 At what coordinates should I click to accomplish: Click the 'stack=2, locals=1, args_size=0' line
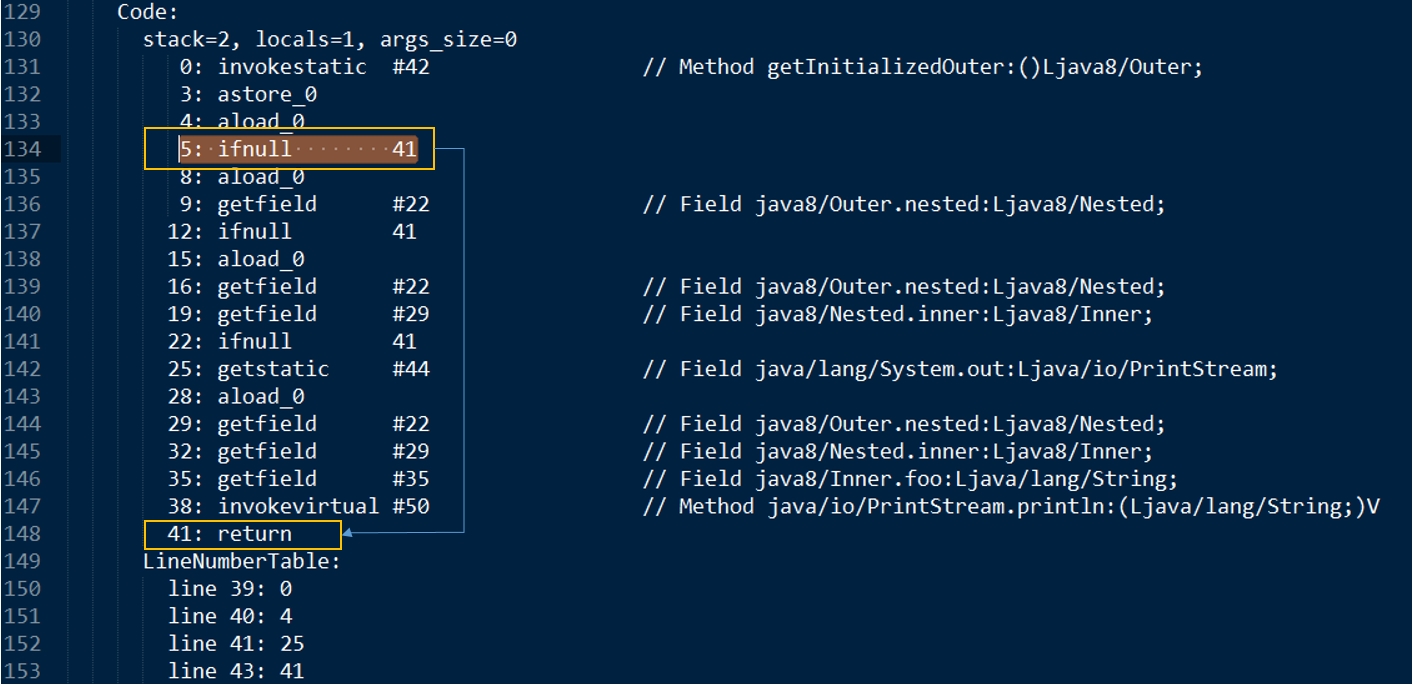(x=330, y=41)
